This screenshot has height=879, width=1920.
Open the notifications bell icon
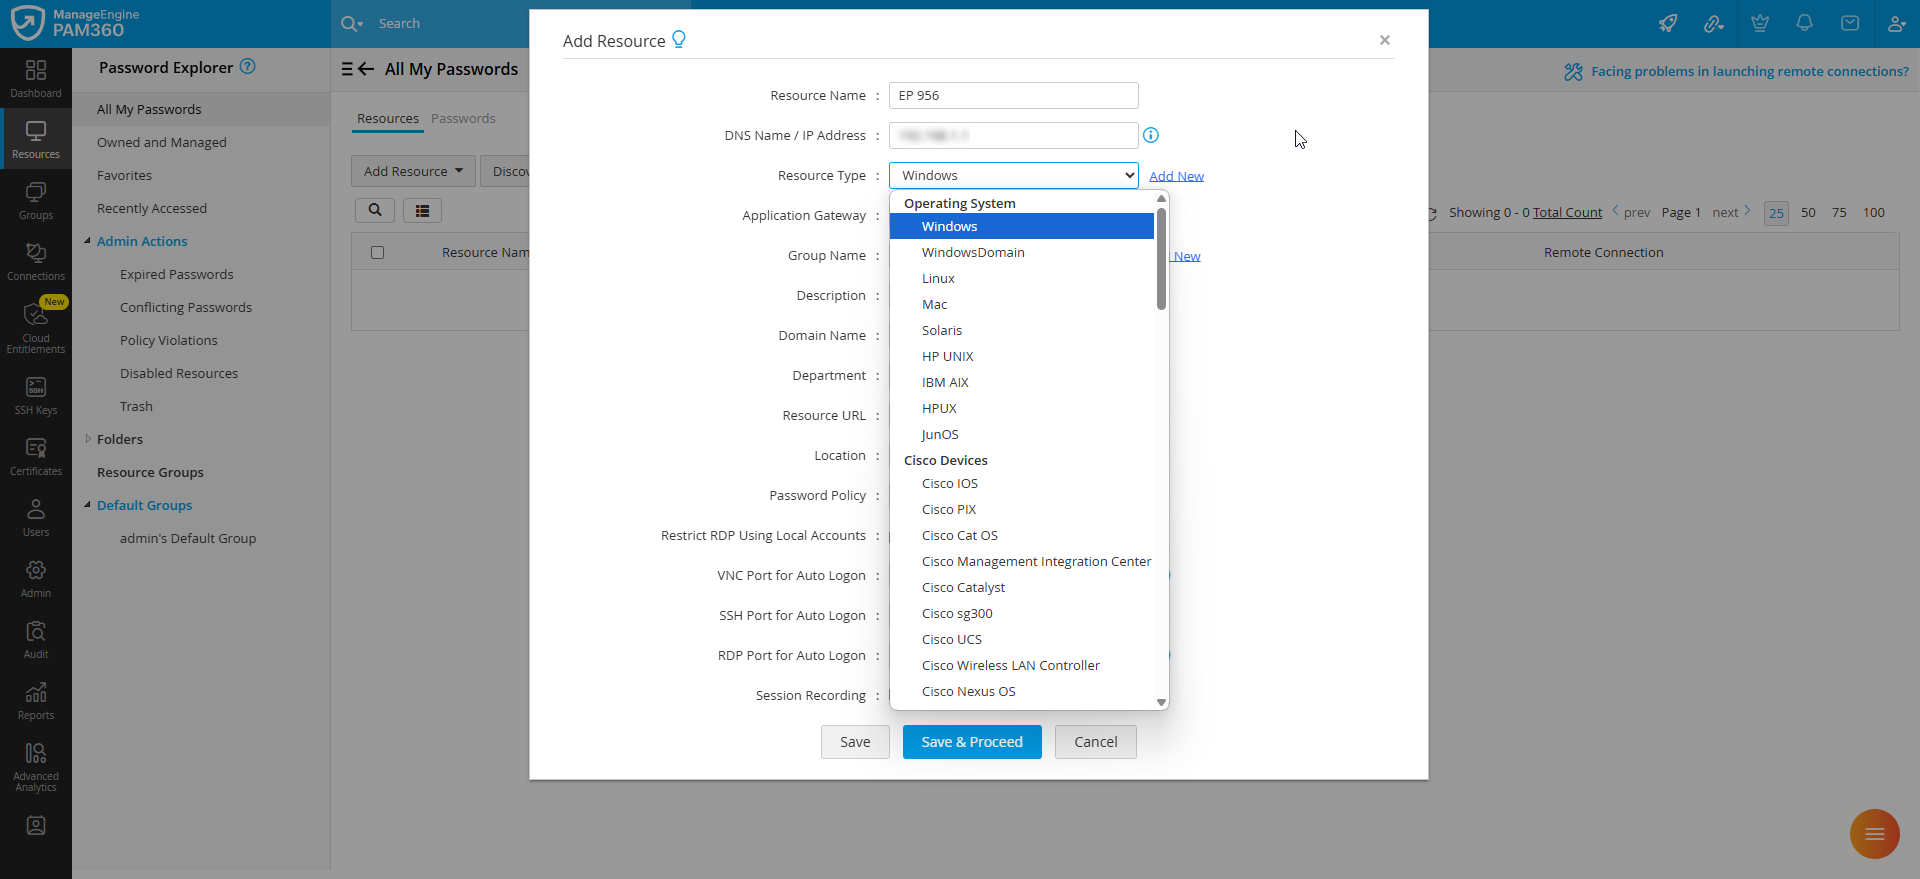(1805, 23)
